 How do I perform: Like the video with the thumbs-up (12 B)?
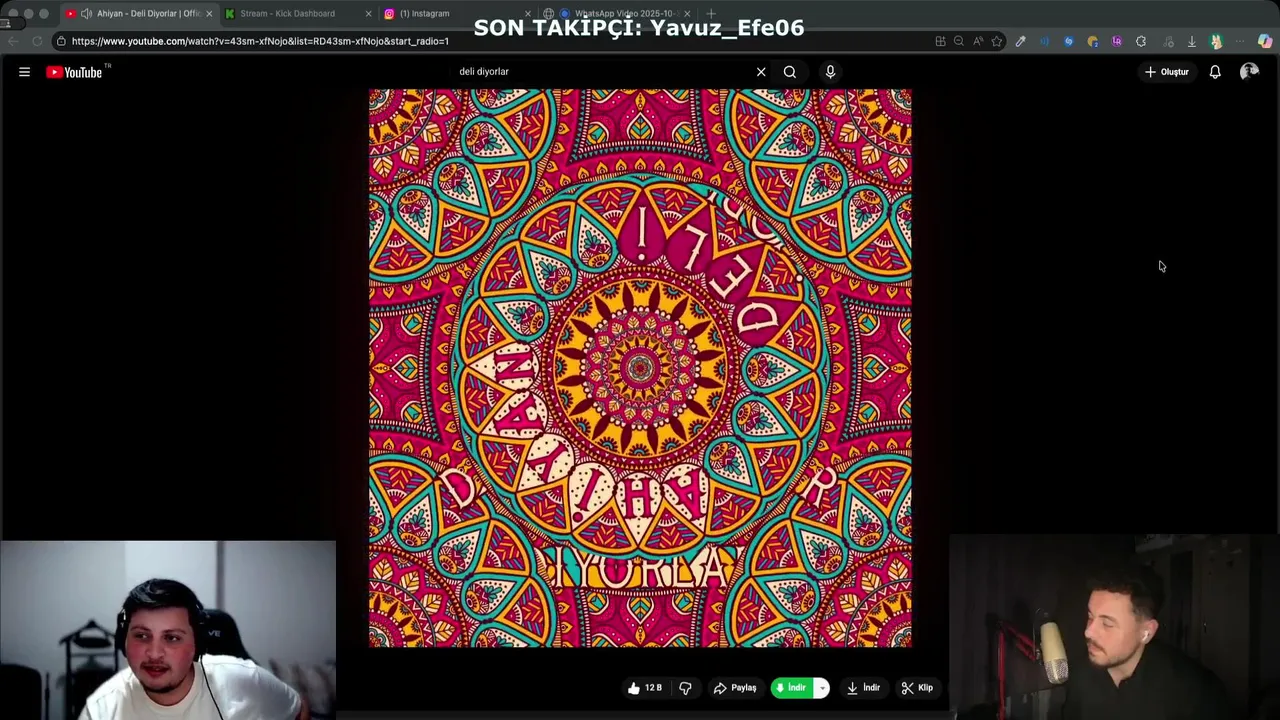tap(645, 688)
